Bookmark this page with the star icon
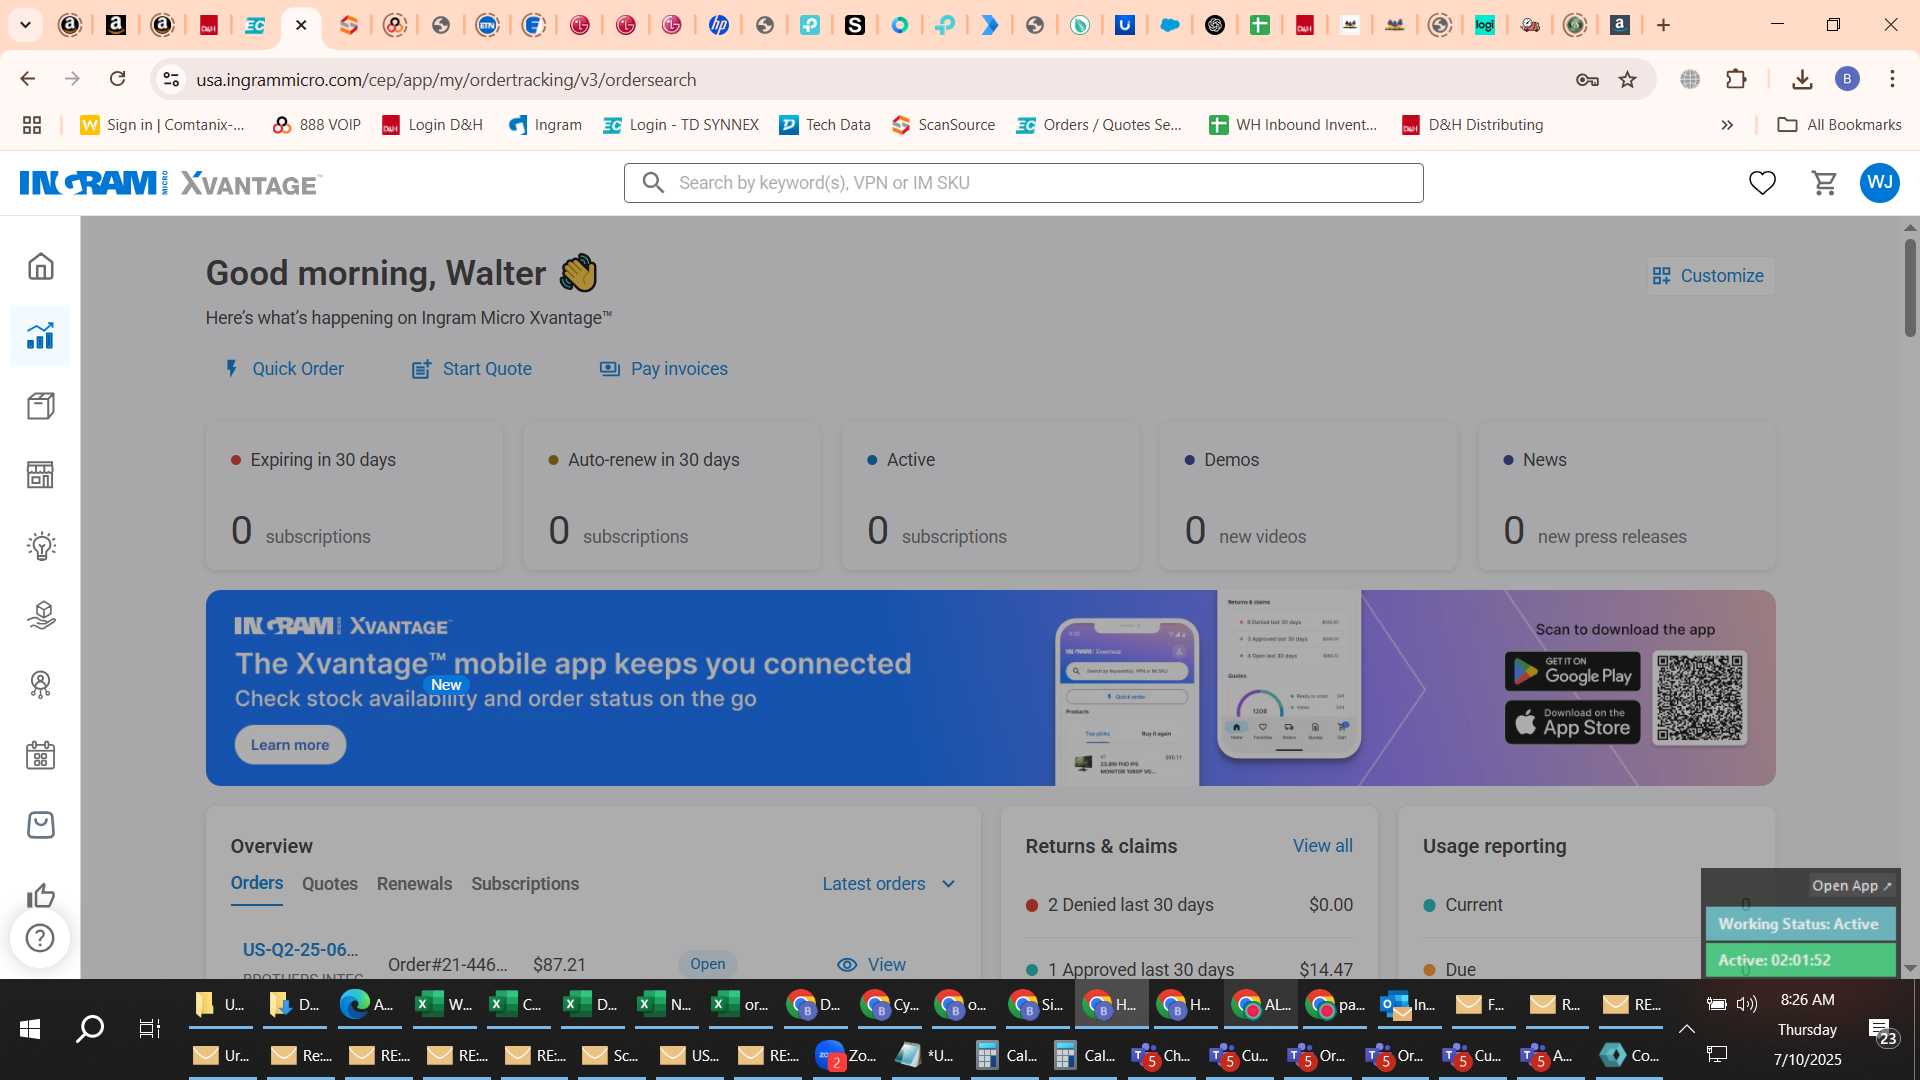Screen dimensions: 1920x1080 click(x=1628, y=79)
